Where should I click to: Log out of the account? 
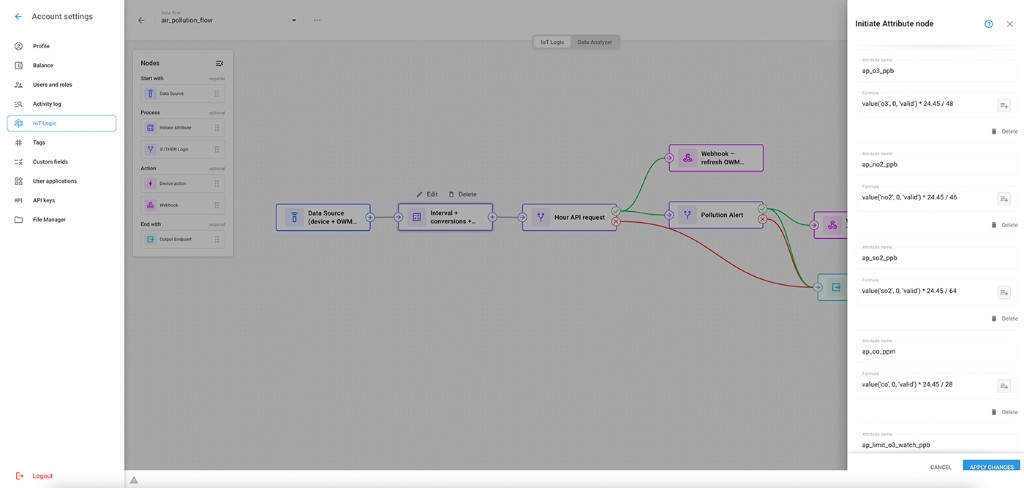pyautogui.click(x=34, y=476)
